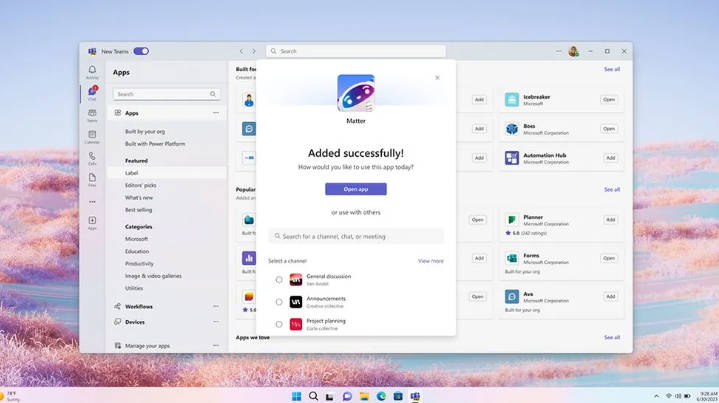Expand the Manage your apps section
Viewport: 719px width, 403px height.
point(216,346)
